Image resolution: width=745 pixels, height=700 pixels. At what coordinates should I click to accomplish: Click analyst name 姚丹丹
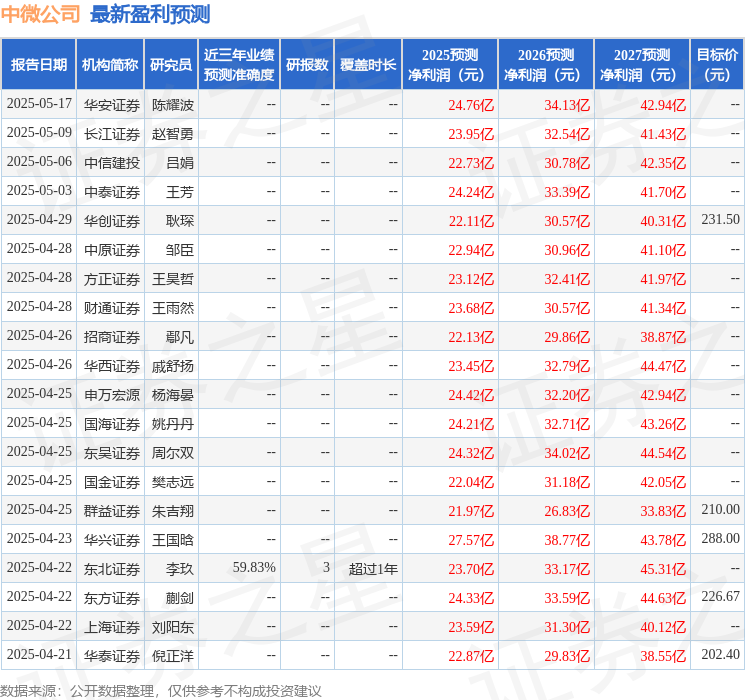pos(172,424)
